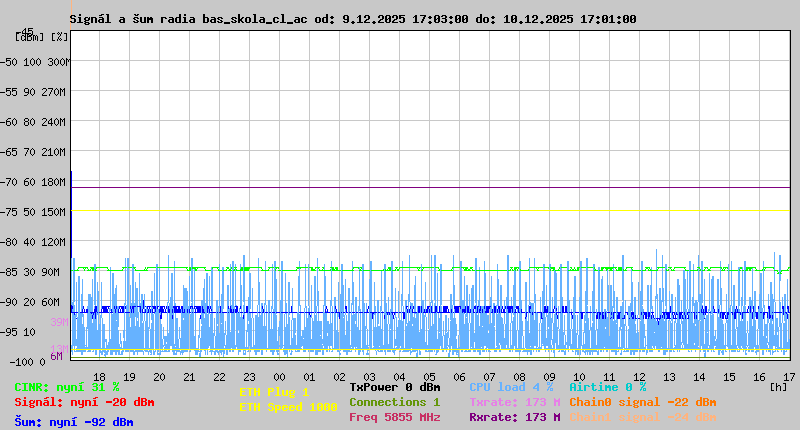
Task: Click hour '13' on the time axis
Action: click(x=669, y=377)
